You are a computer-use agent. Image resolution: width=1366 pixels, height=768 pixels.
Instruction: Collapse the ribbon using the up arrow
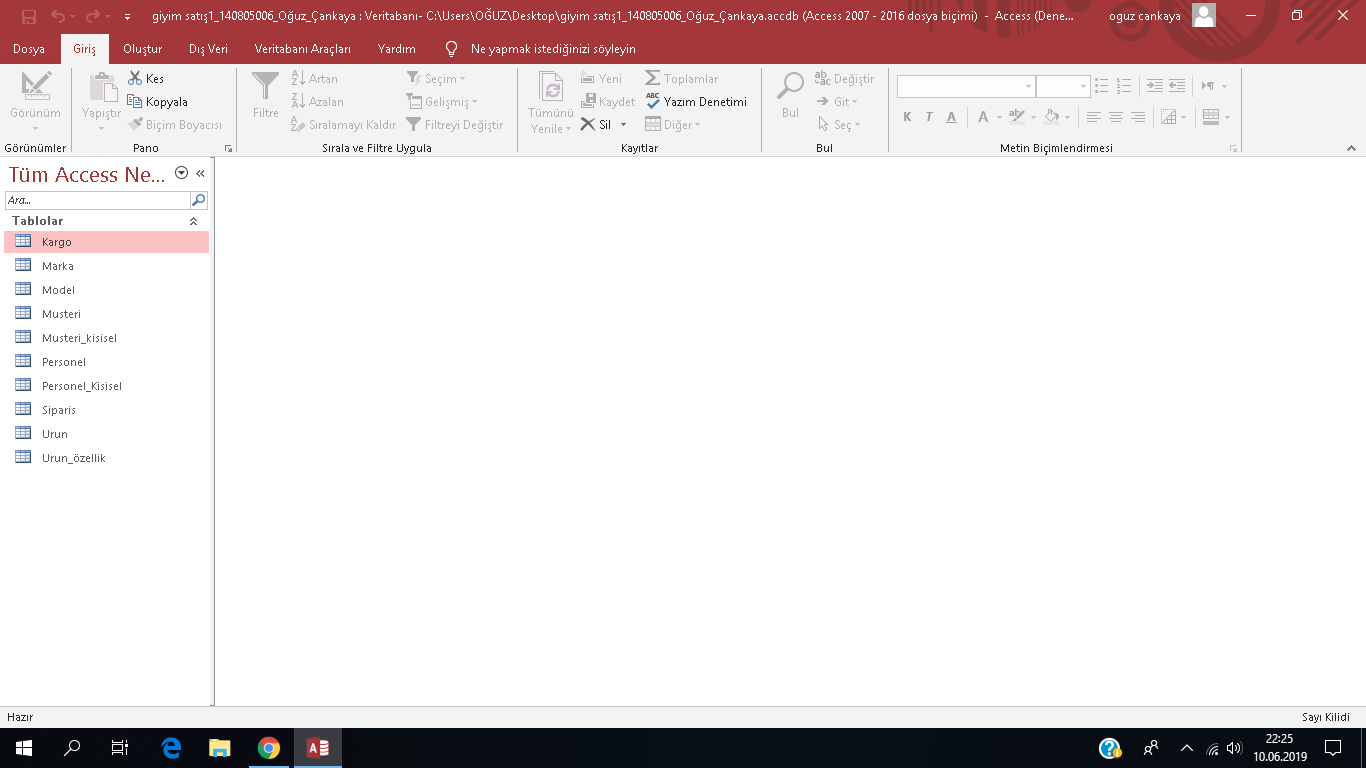(1351, 148)
